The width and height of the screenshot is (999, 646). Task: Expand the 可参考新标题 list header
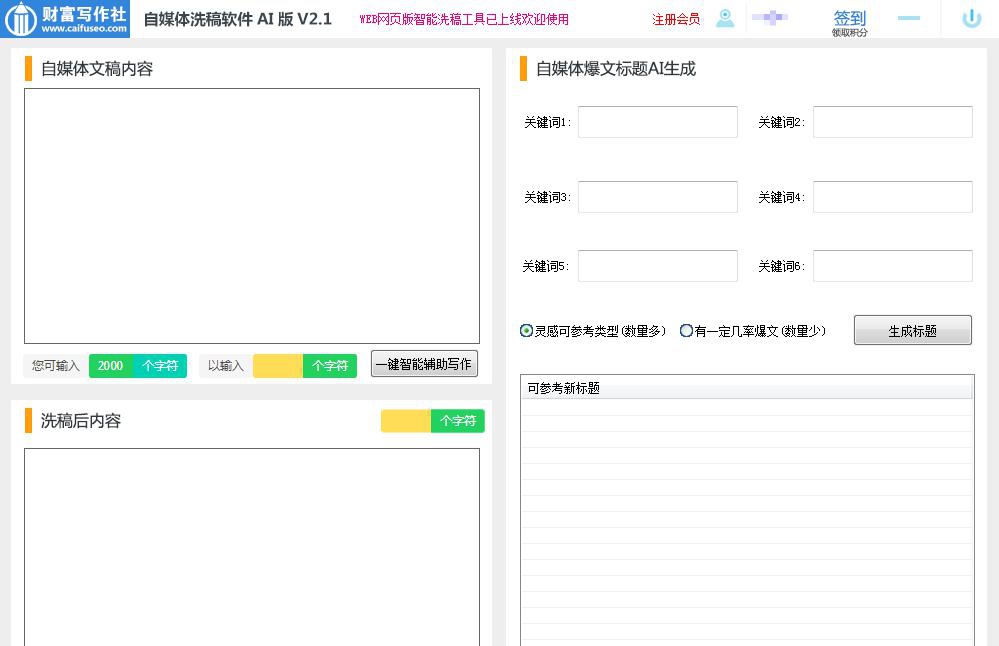745,388
